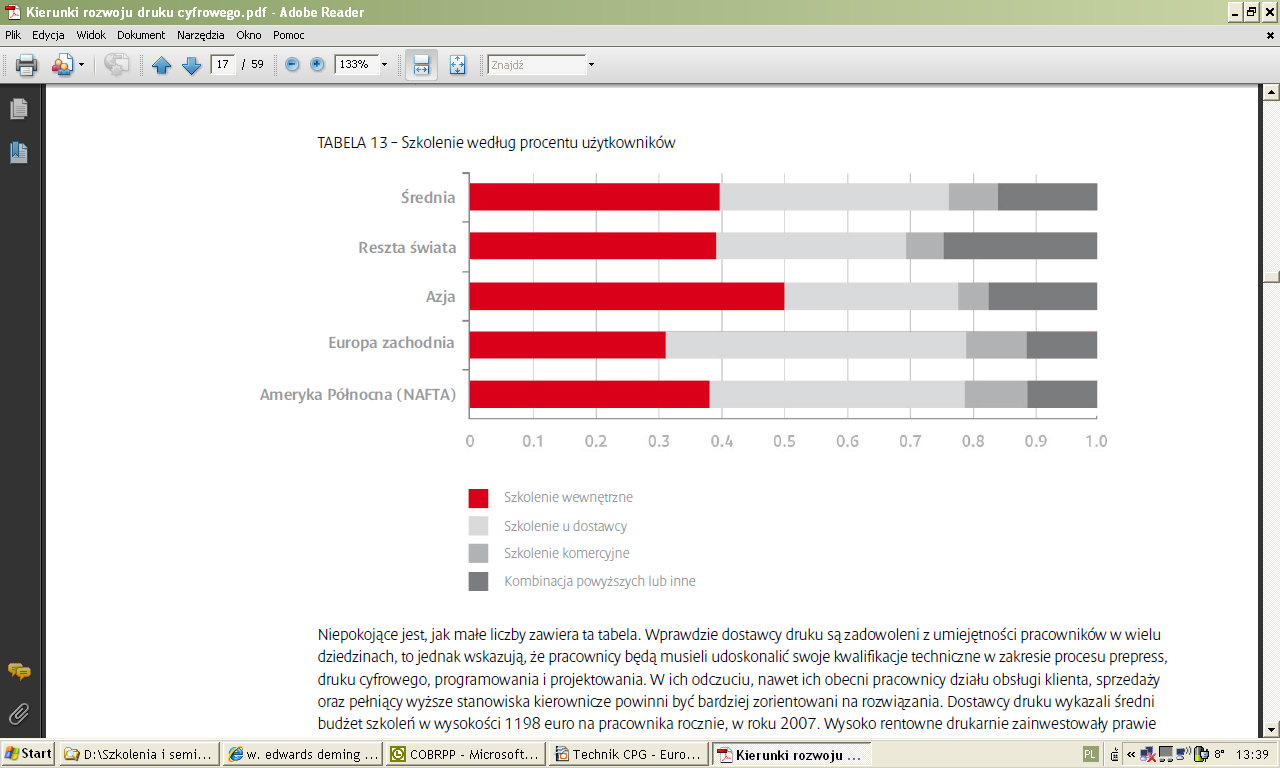Screen dimensions: 1280x768
Task: Expand hidden tray icons with the chevron
Action: (1131, 755)
